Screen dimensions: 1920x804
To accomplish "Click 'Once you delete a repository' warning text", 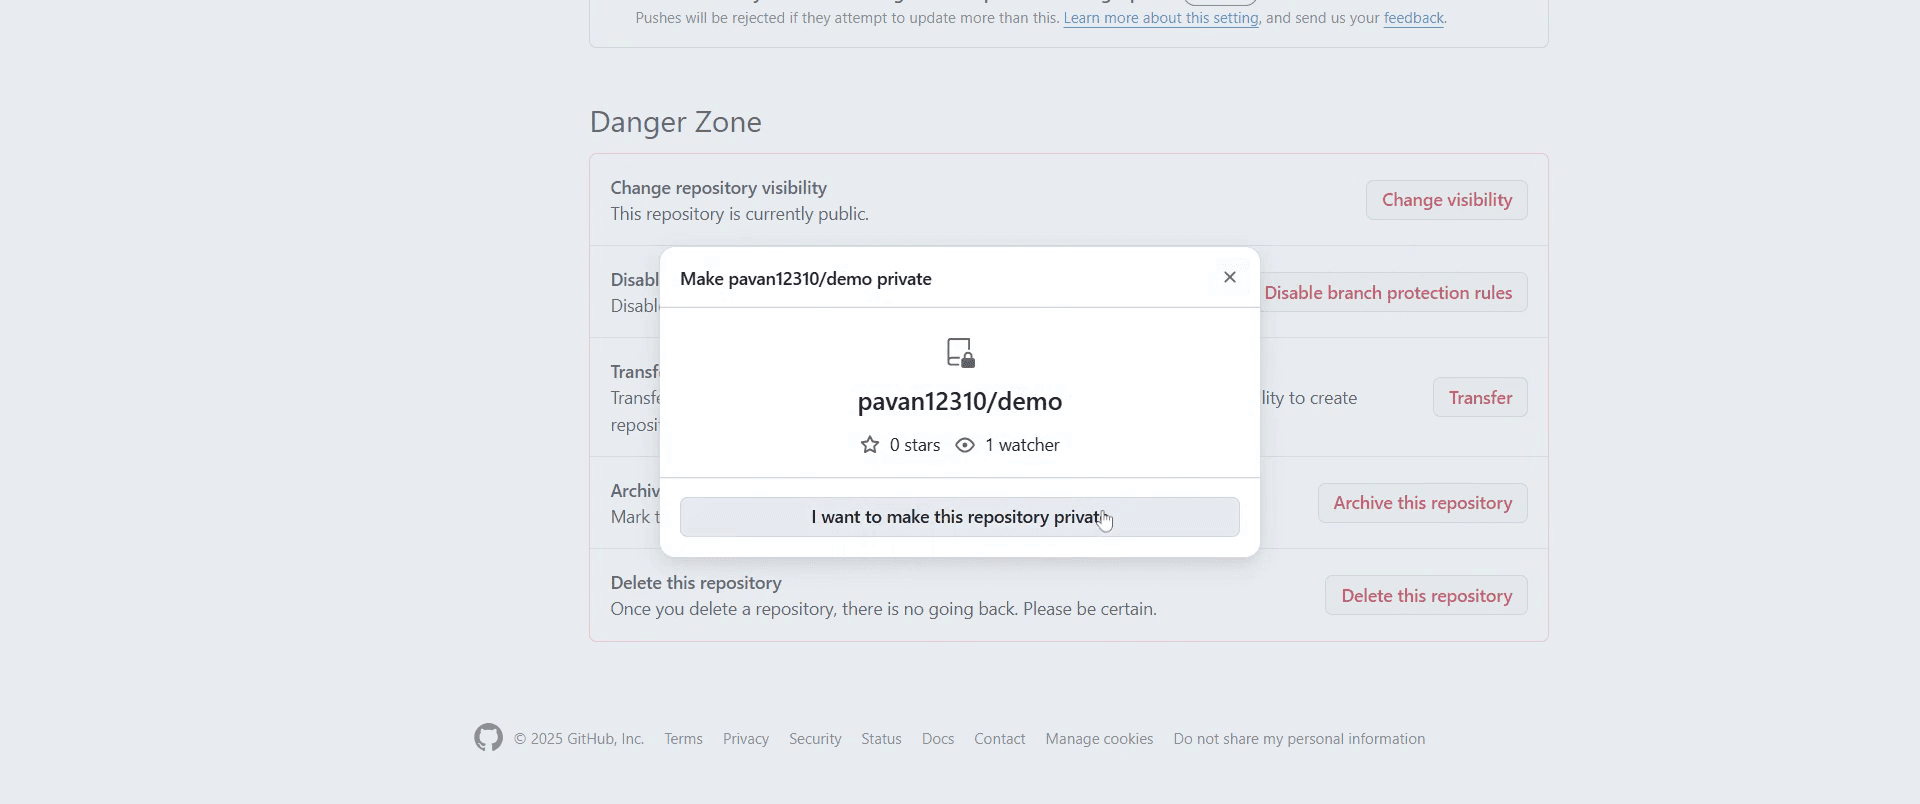I will 884,609.
